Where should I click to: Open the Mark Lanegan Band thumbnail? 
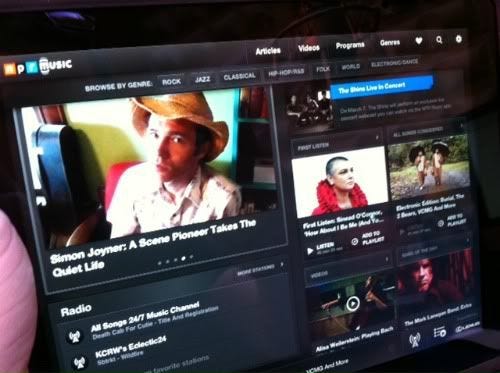pos(435,283)
